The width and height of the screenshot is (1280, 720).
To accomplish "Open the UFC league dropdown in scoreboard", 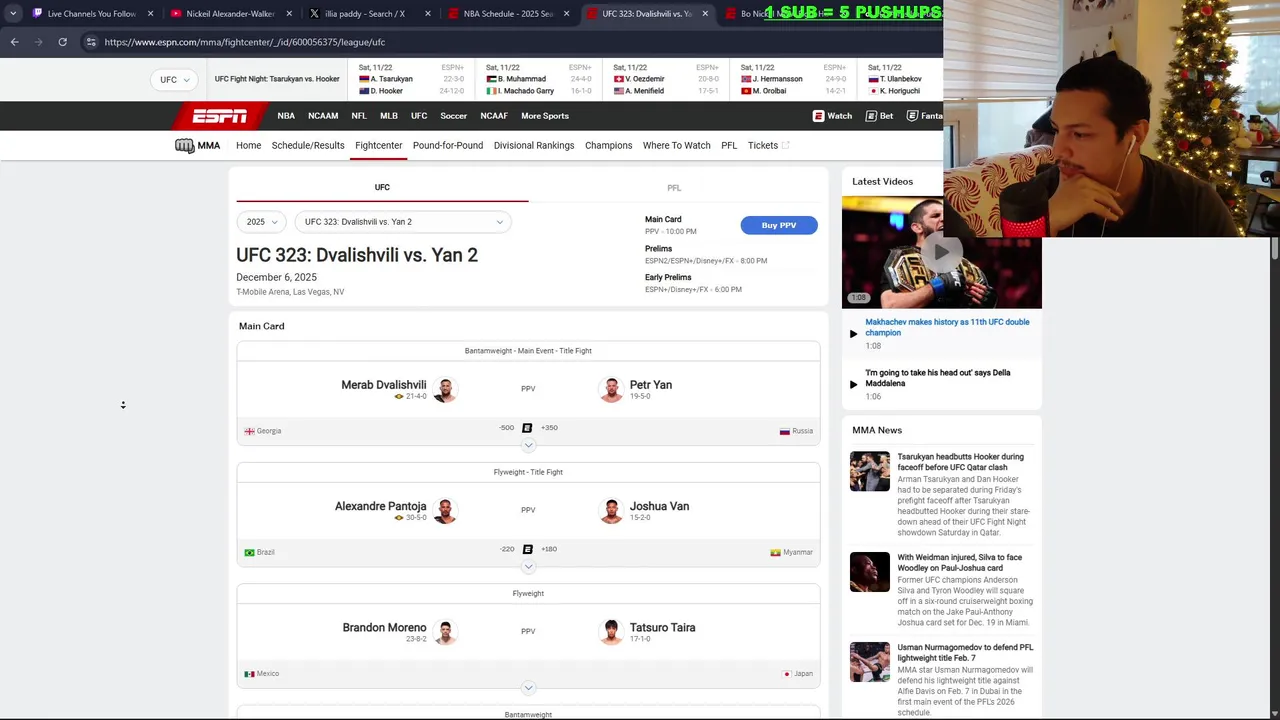I will click(174, 80).
